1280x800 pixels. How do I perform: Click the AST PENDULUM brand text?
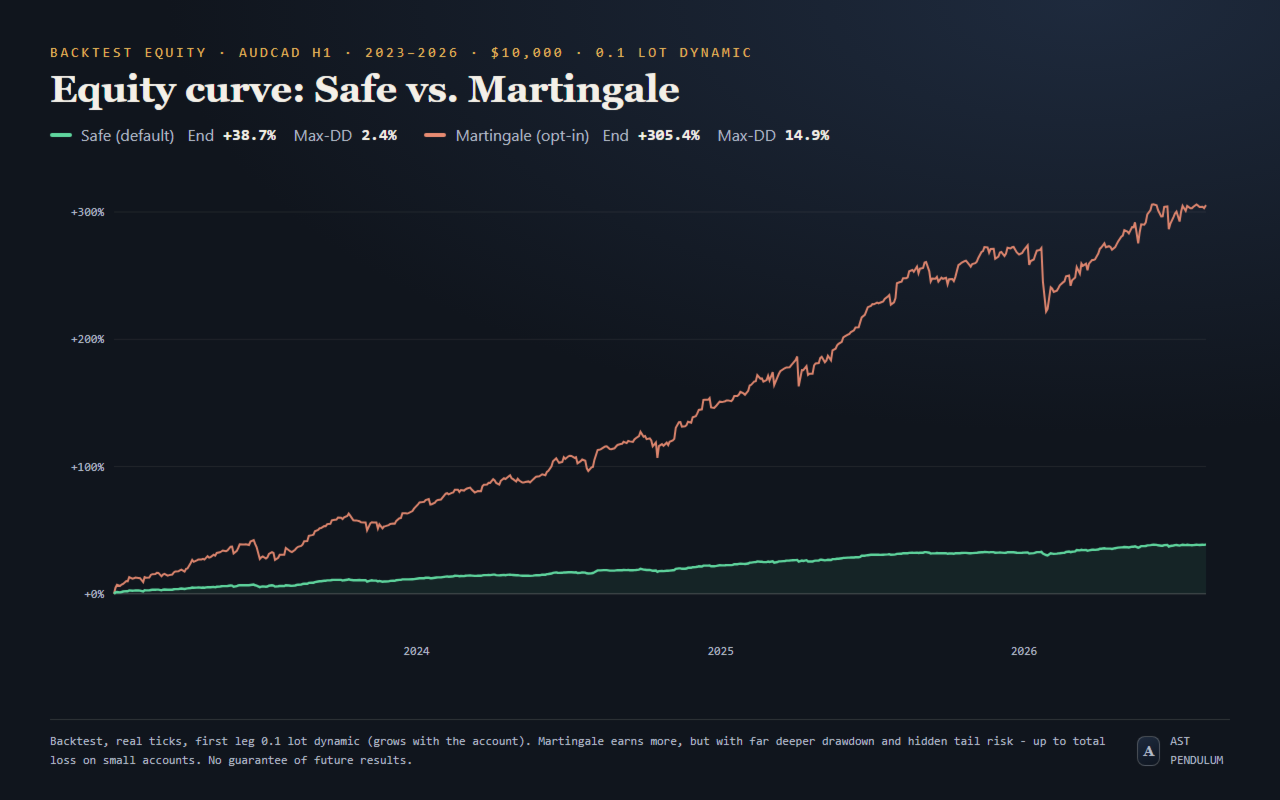(x=1197, y=751)
